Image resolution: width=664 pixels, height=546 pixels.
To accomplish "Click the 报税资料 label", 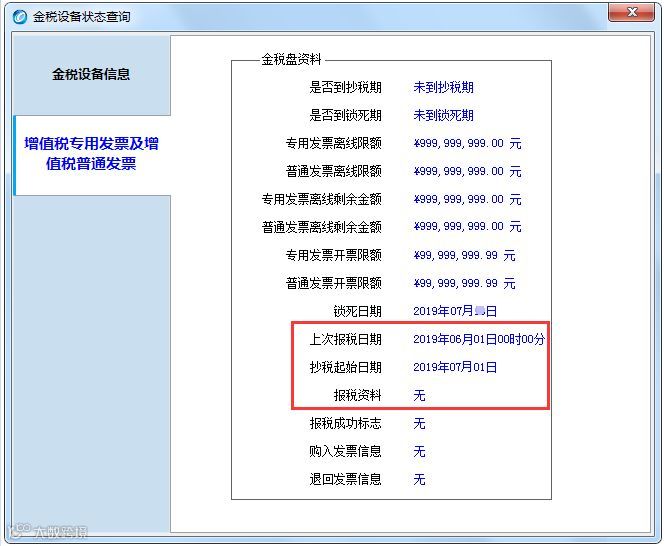I will (357, 395).
